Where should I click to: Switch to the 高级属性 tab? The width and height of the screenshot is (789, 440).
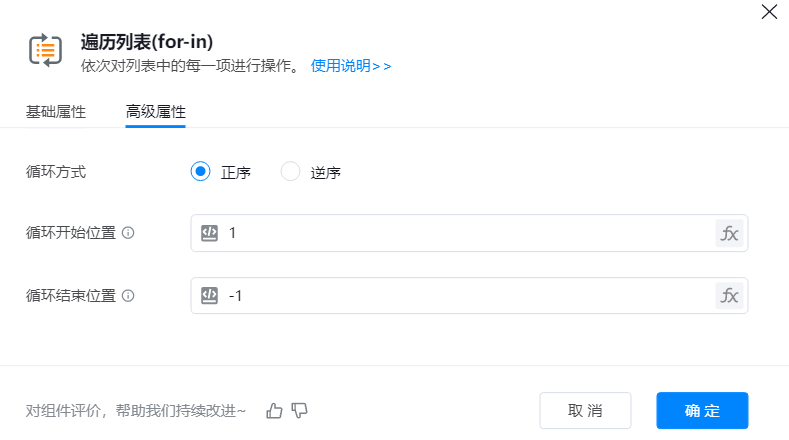(x=155, y=111)
